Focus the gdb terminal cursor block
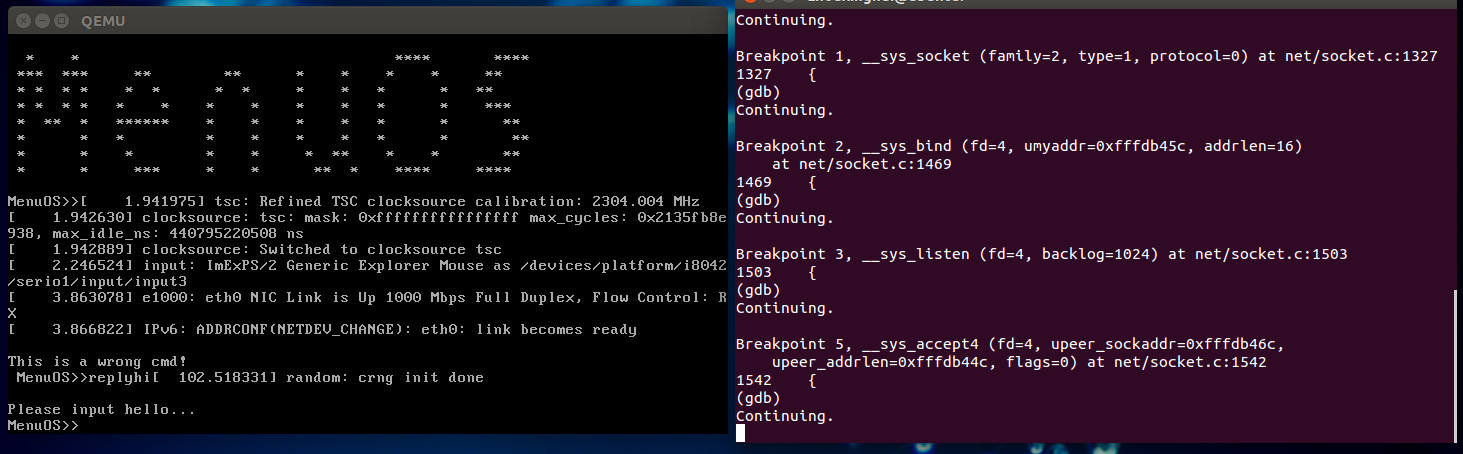Image resolution: width=1463 pixels, height=454 pixels. point(740,433)
